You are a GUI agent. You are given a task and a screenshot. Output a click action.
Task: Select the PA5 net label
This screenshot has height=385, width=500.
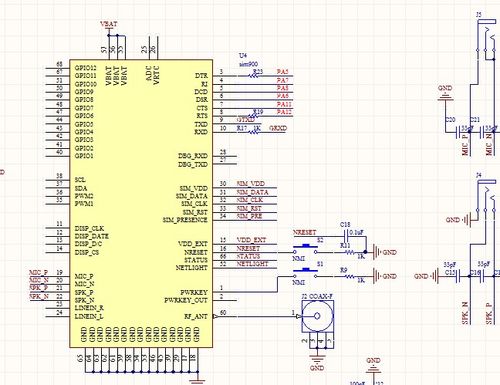pos(282,72)
